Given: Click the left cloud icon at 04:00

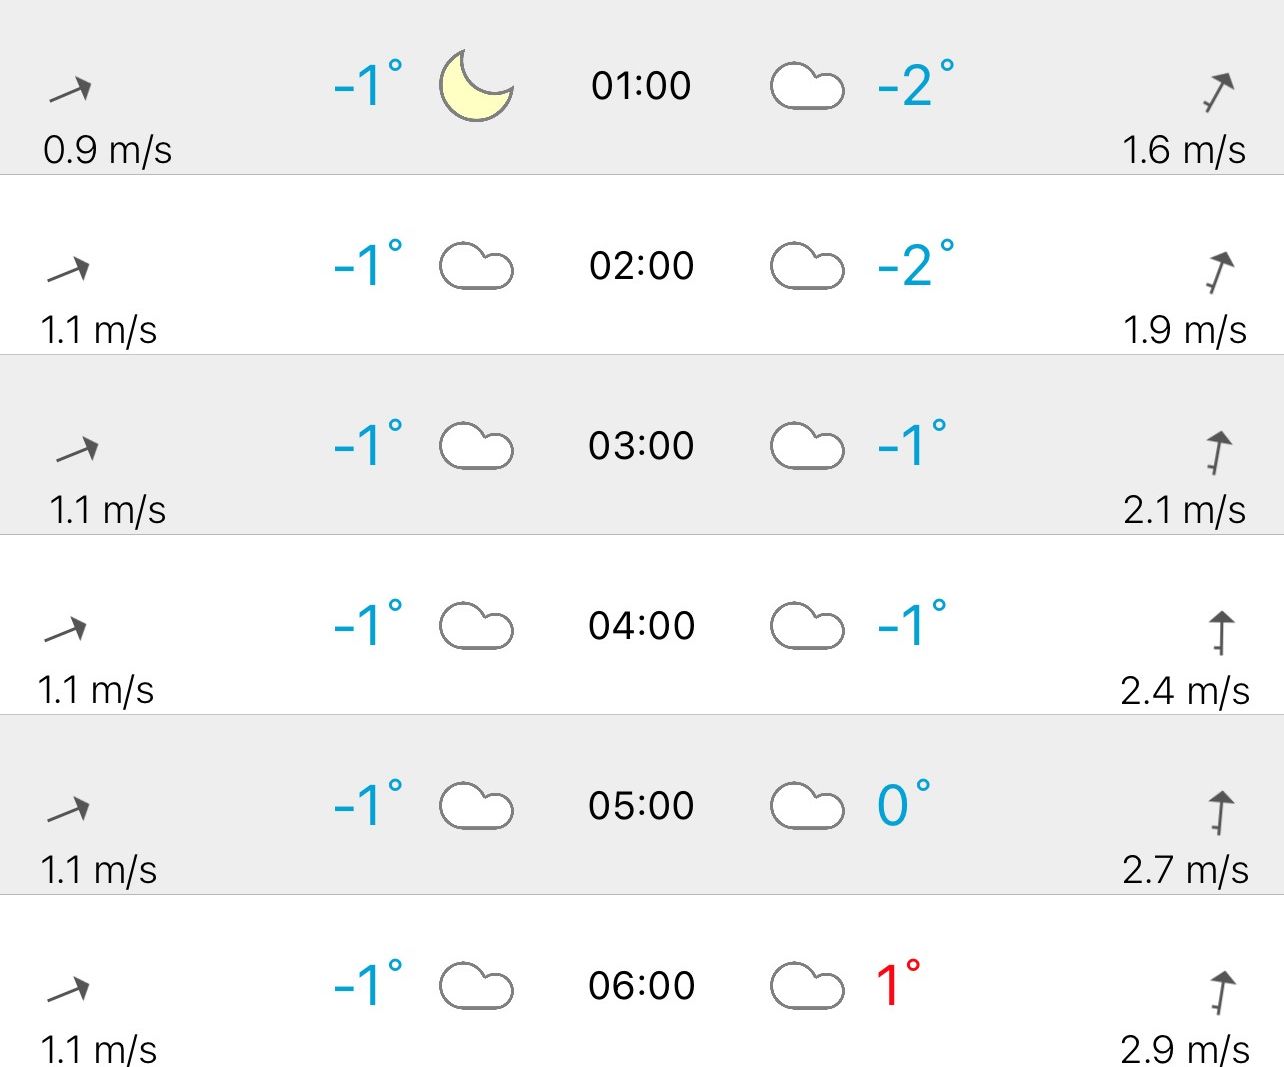Looking at the screenshot, I should tap(476, 626).
